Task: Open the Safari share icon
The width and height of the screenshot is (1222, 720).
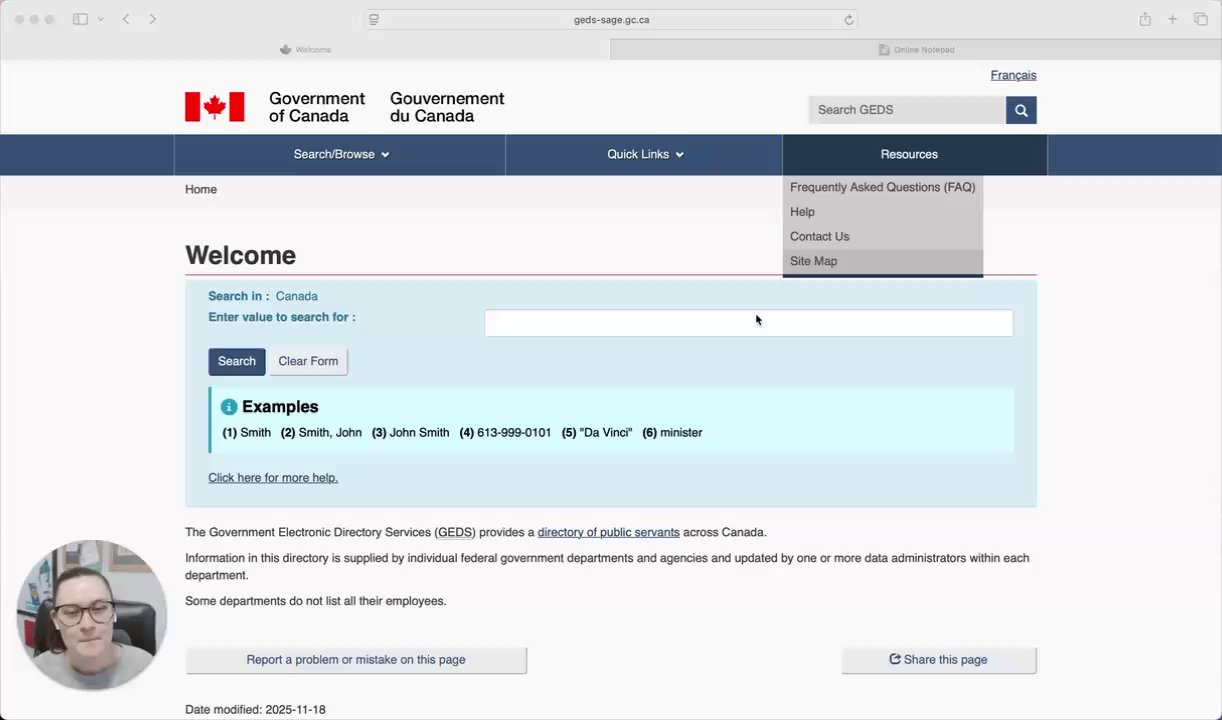Action: point(1145,19)
